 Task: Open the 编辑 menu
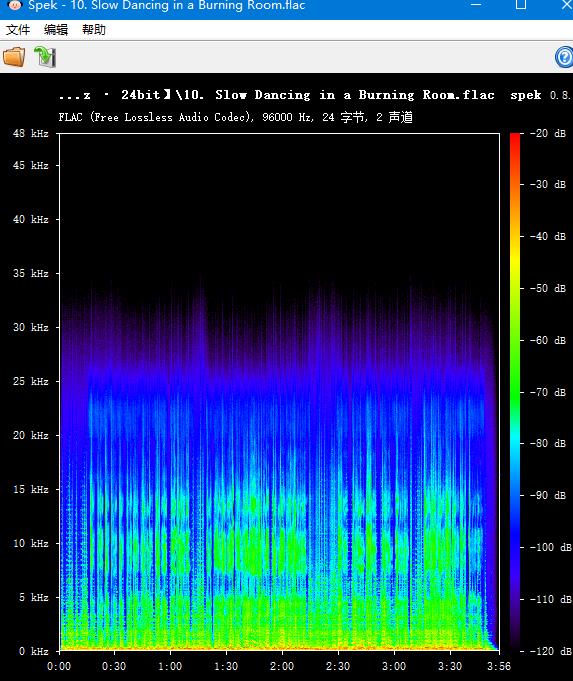[x=56, y=30]
